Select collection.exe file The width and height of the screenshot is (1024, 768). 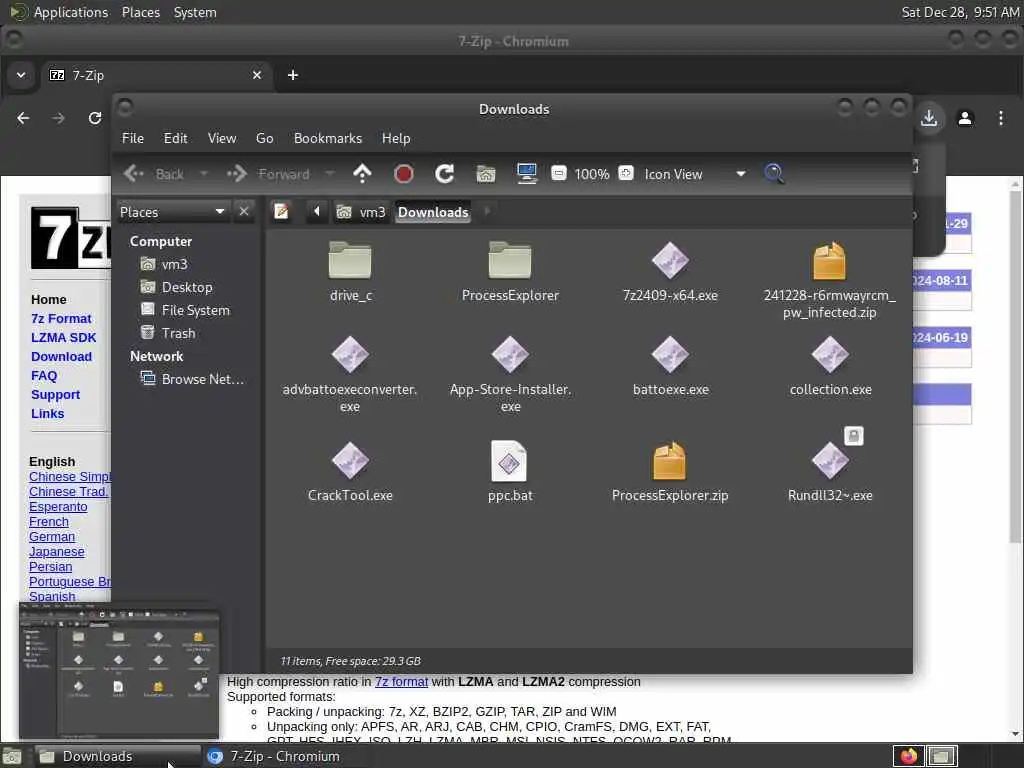pos(830,366)
